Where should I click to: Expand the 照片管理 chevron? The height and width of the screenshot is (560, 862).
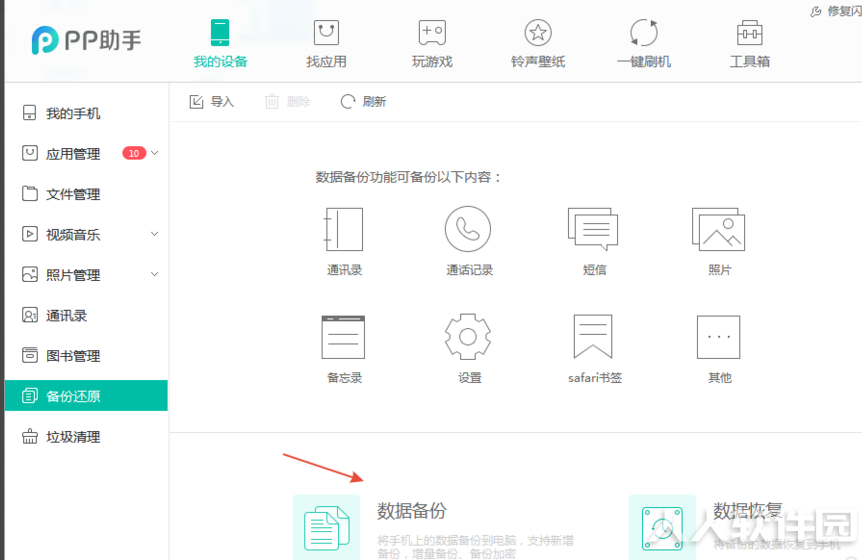pos(155,274)
